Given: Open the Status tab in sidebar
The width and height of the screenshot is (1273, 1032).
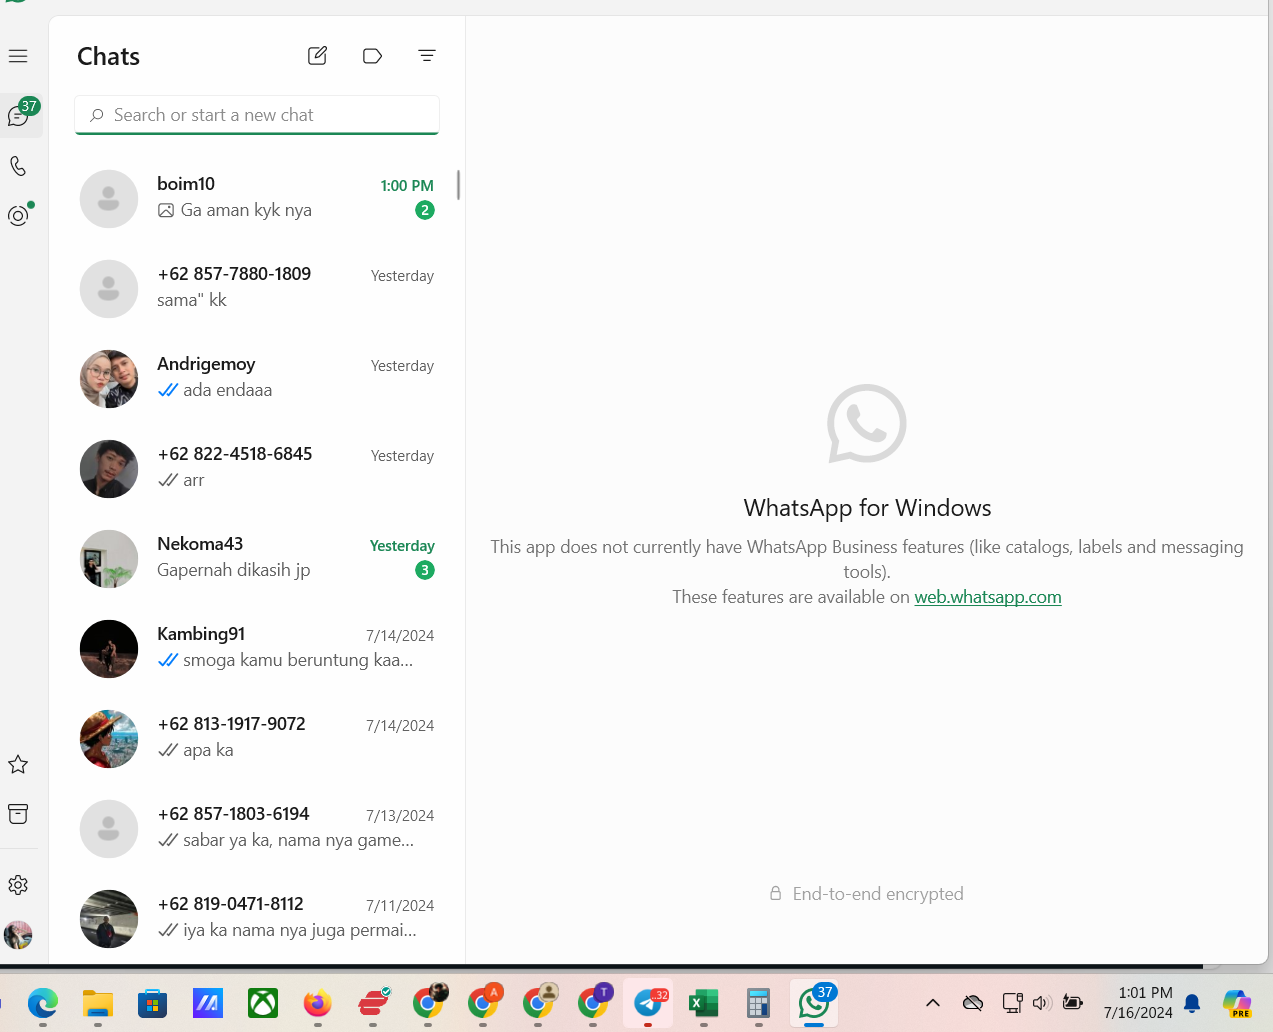Looking at the screenshot, I should [x=18, y=215].
